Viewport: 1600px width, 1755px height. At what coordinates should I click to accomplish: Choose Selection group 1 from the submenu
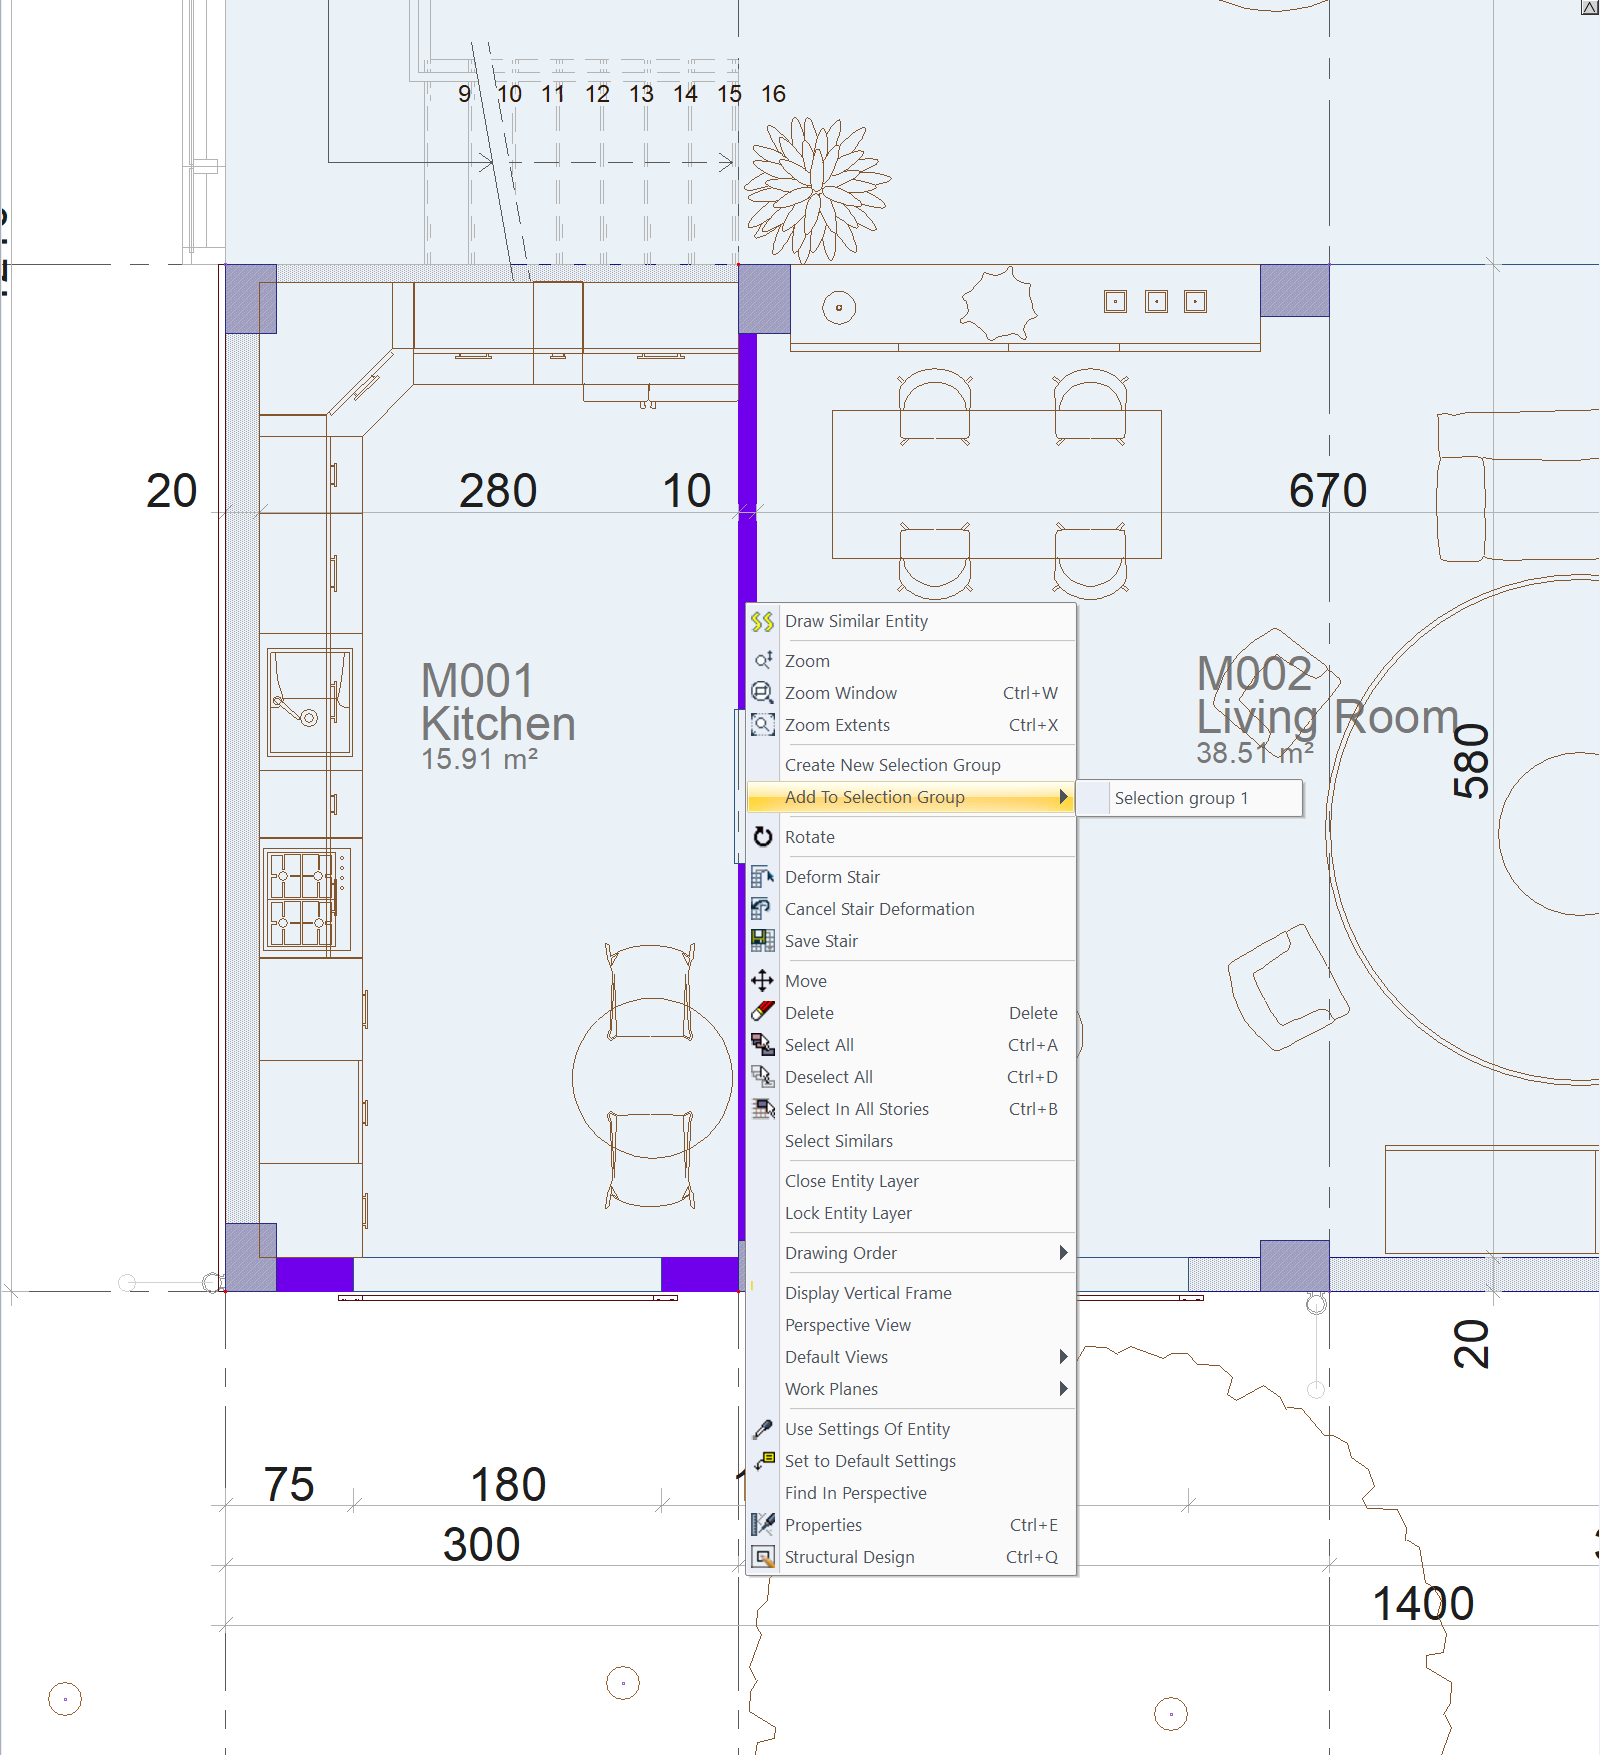coord(1190,798)
